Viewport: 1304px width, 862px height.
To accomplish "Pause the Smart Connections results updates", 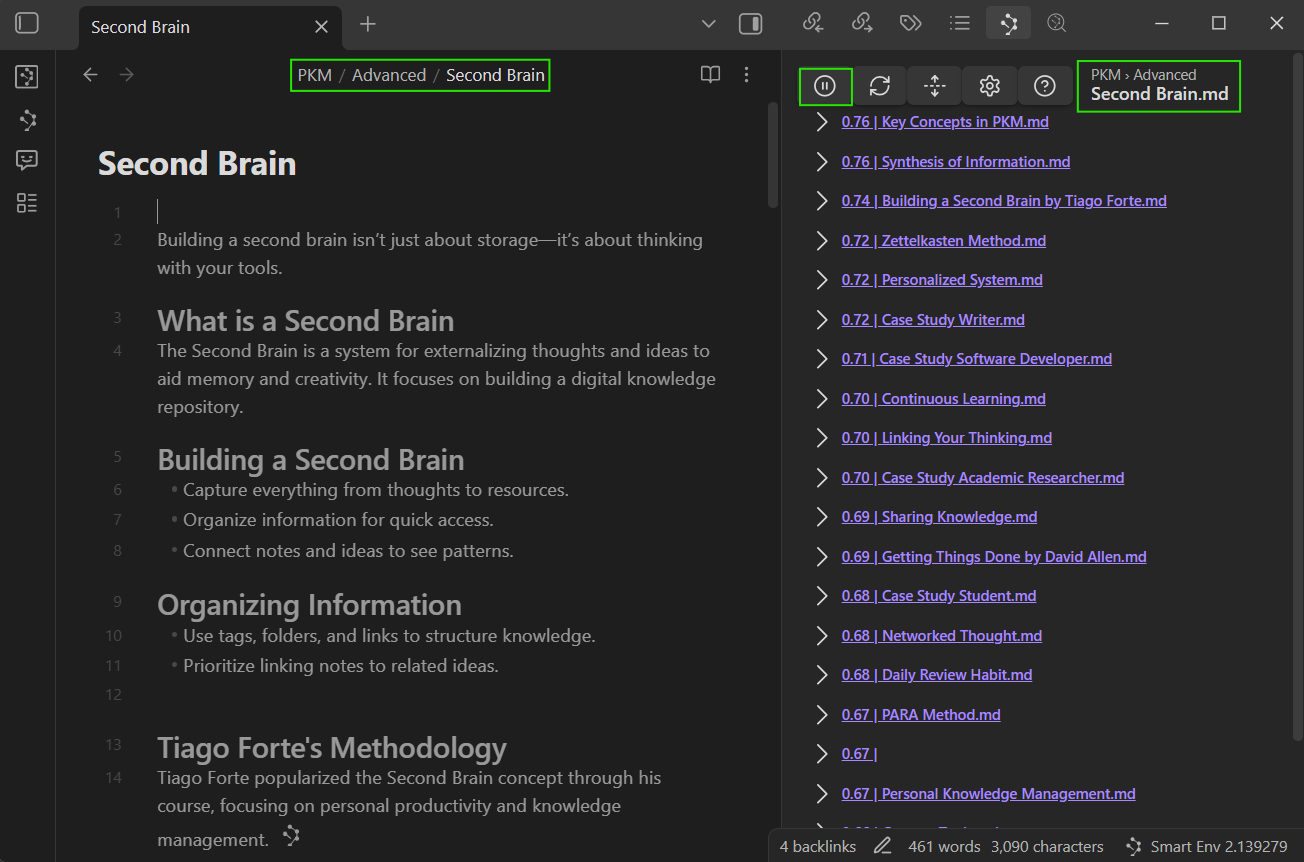I will (x=825, y=86).
